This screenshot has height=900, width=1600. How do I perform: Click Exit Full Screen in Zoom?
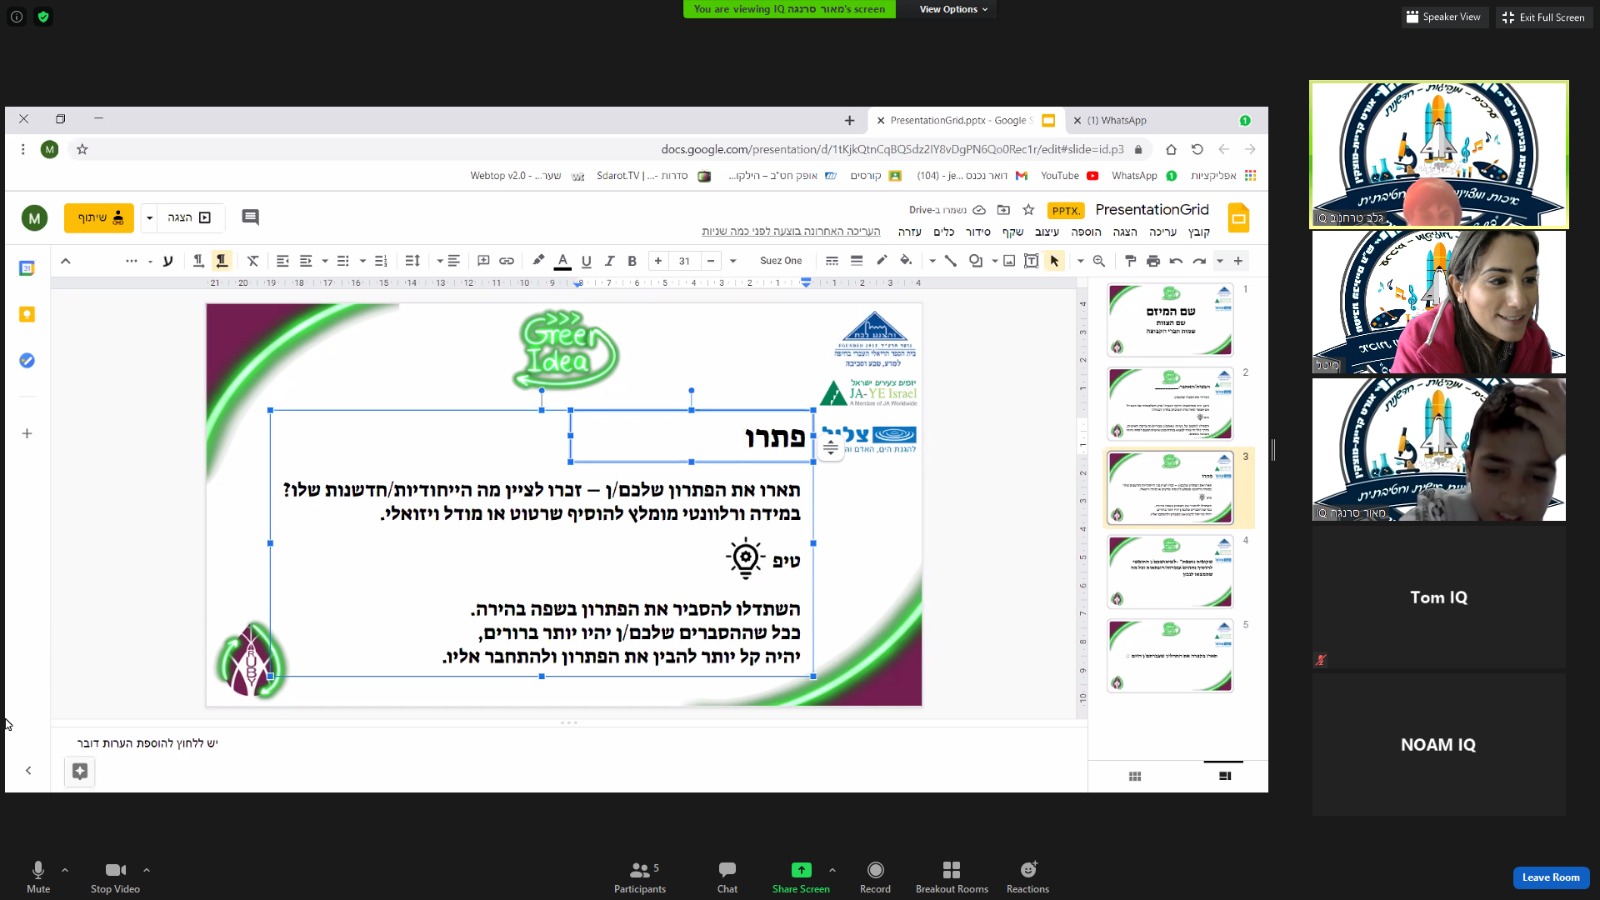(x=1543, y=17)
